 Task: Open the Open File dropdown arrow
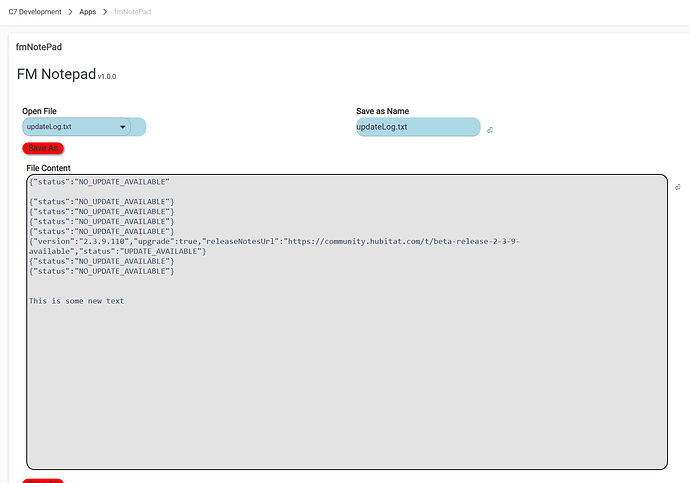tap(123, 127)
